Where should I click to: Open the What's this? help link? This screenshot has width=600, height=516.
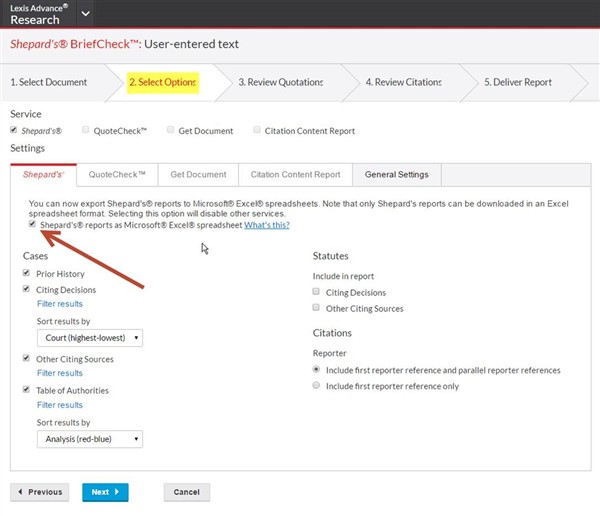(x=267, y=225)
